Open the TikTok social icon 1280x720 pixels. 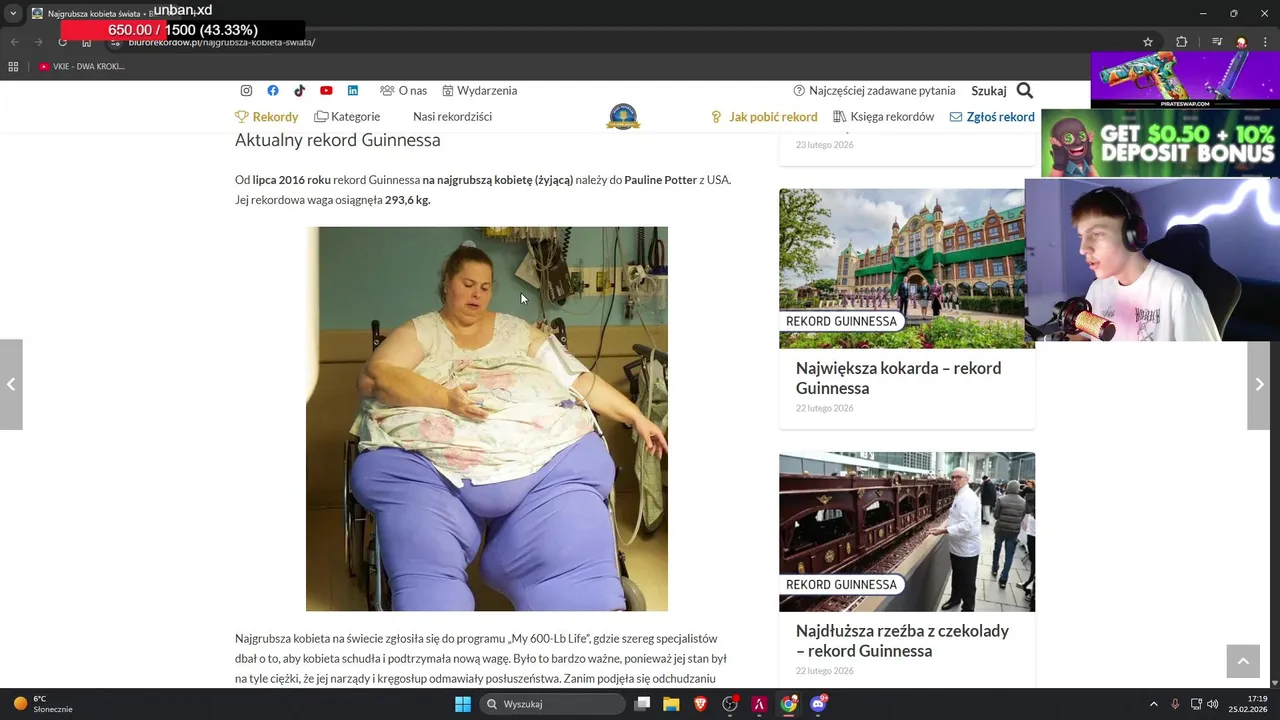[x=299, y=91]
